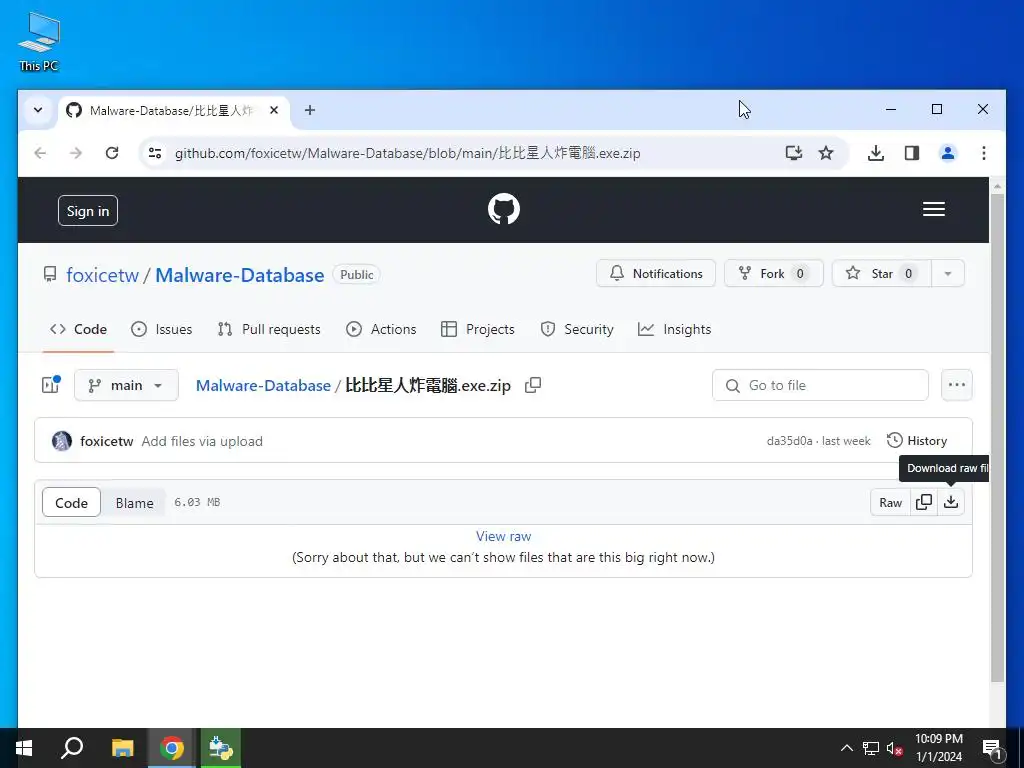1024x768 pixels.
Task: Open commit da35d0a link
Action: [x=789, y=441]
